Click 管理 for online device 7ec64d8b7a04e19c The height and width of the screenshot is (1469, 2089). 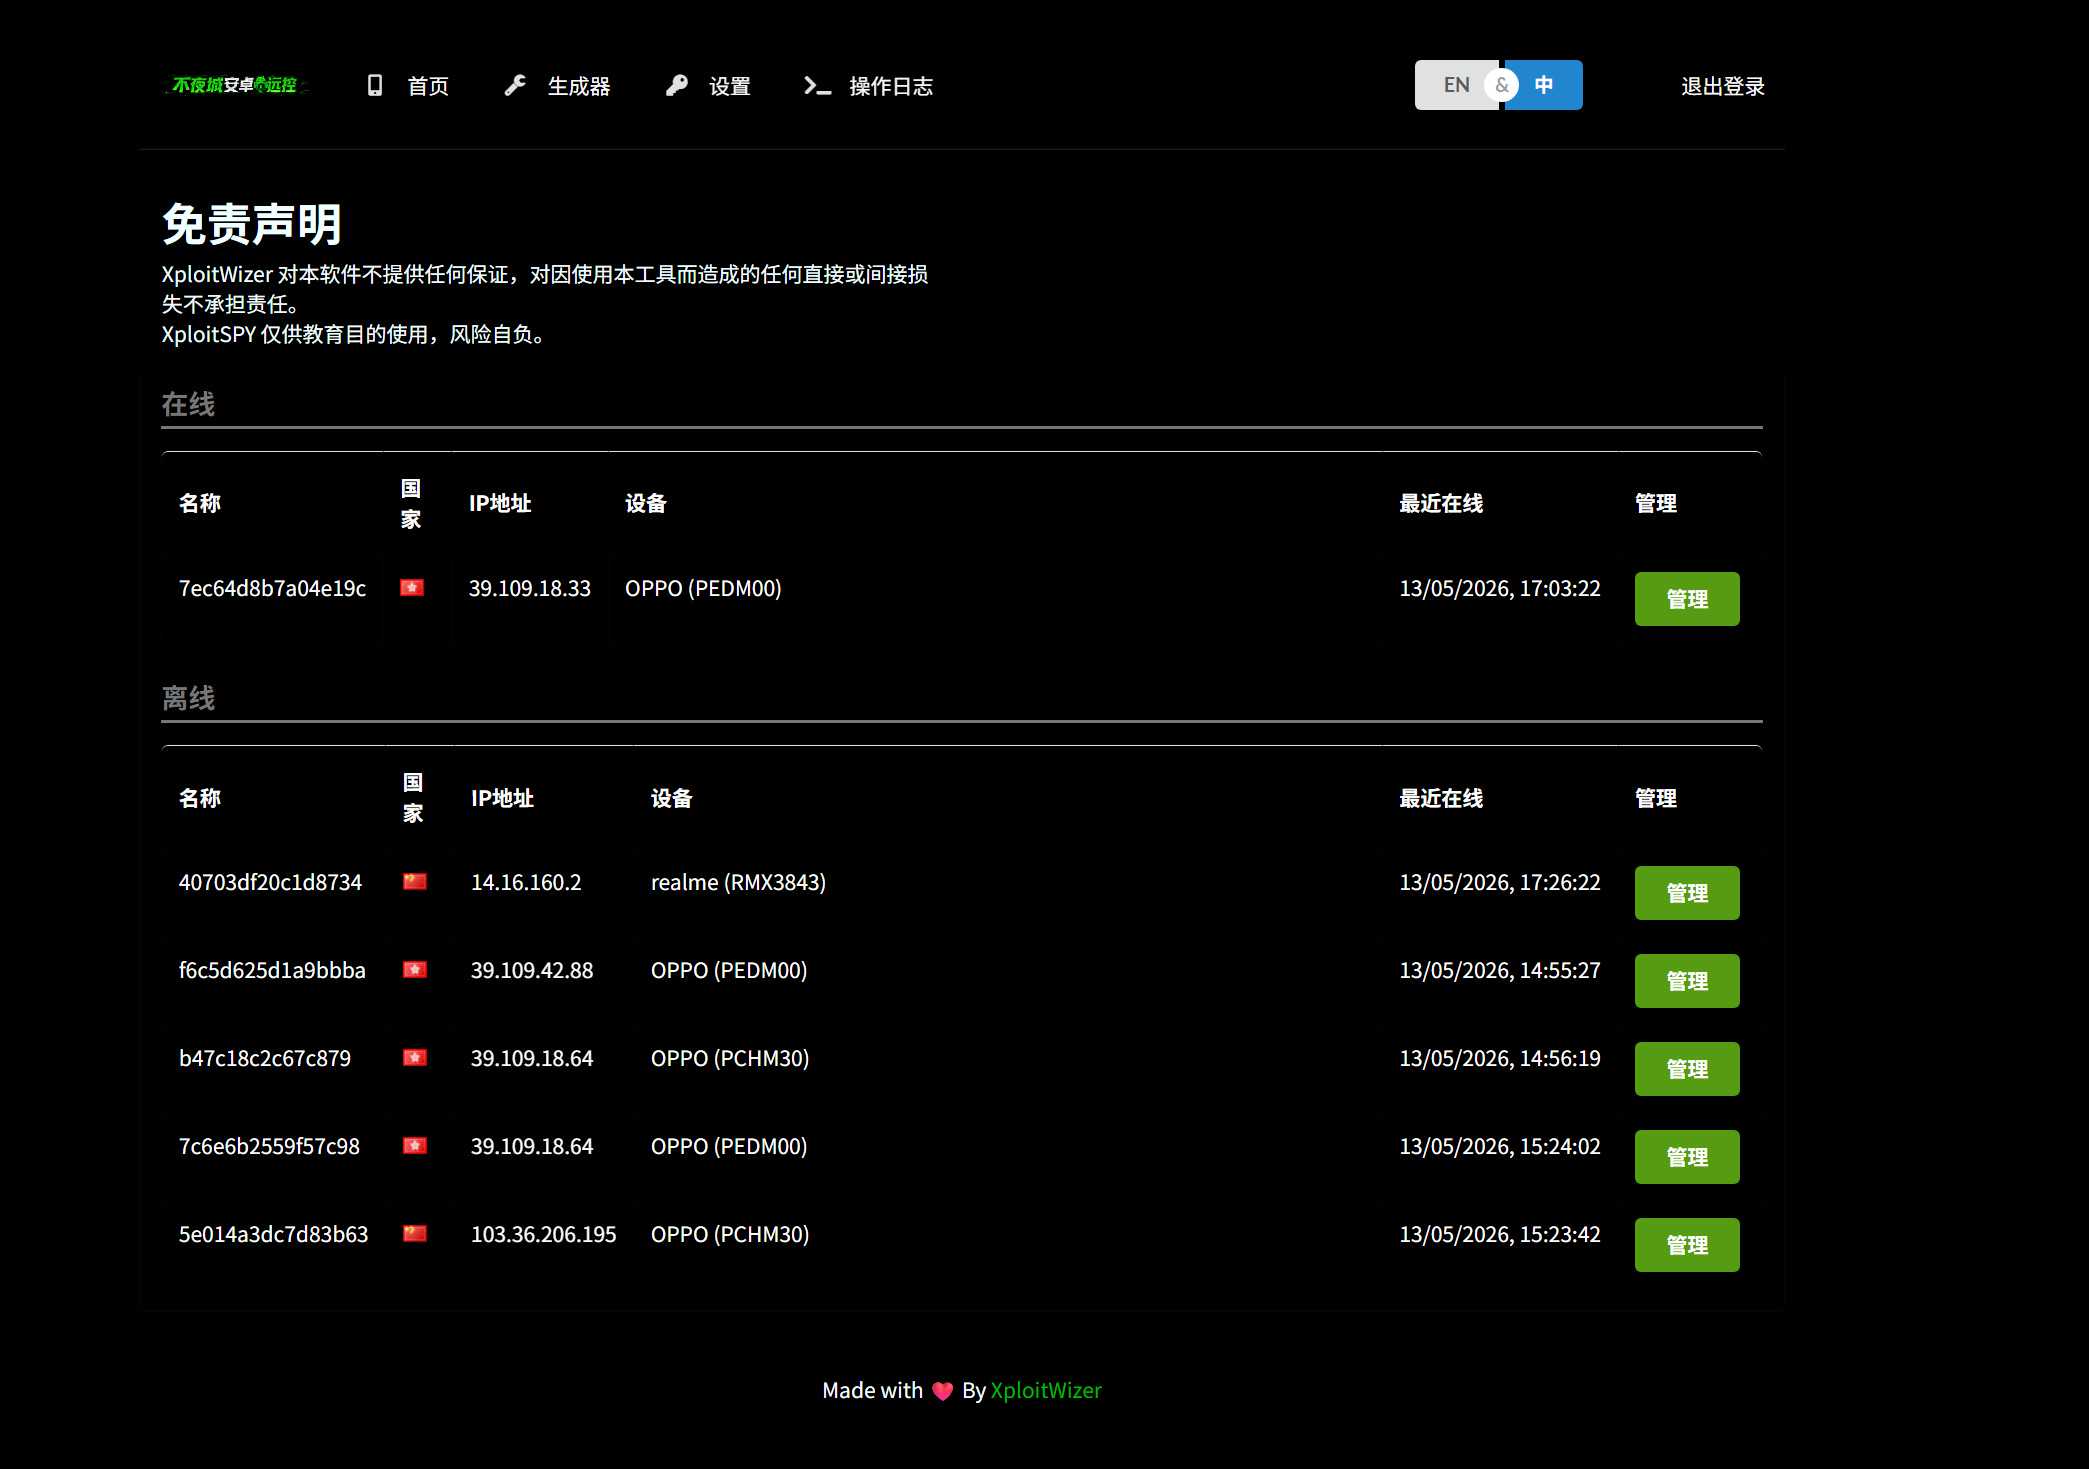tap(1687, 599)
